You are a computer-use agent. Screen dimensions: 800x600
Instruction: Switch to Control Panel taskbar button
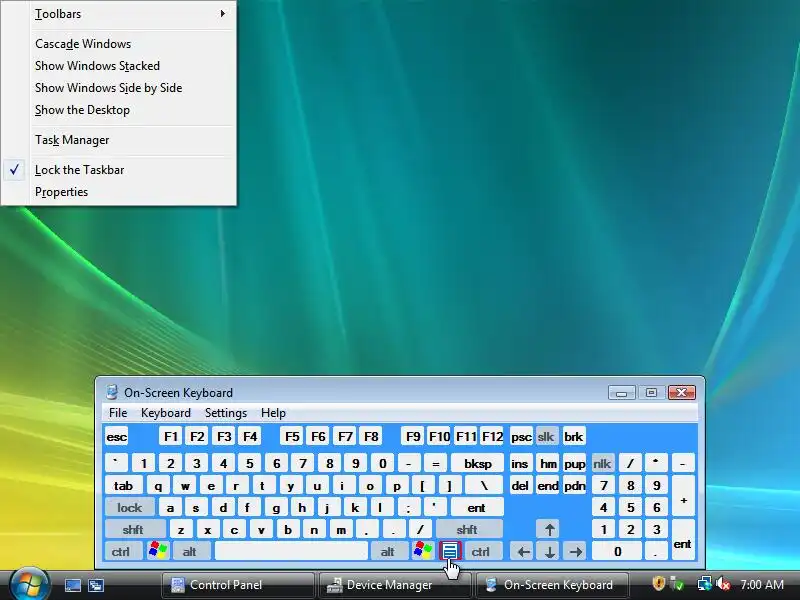tap(238, 585)
